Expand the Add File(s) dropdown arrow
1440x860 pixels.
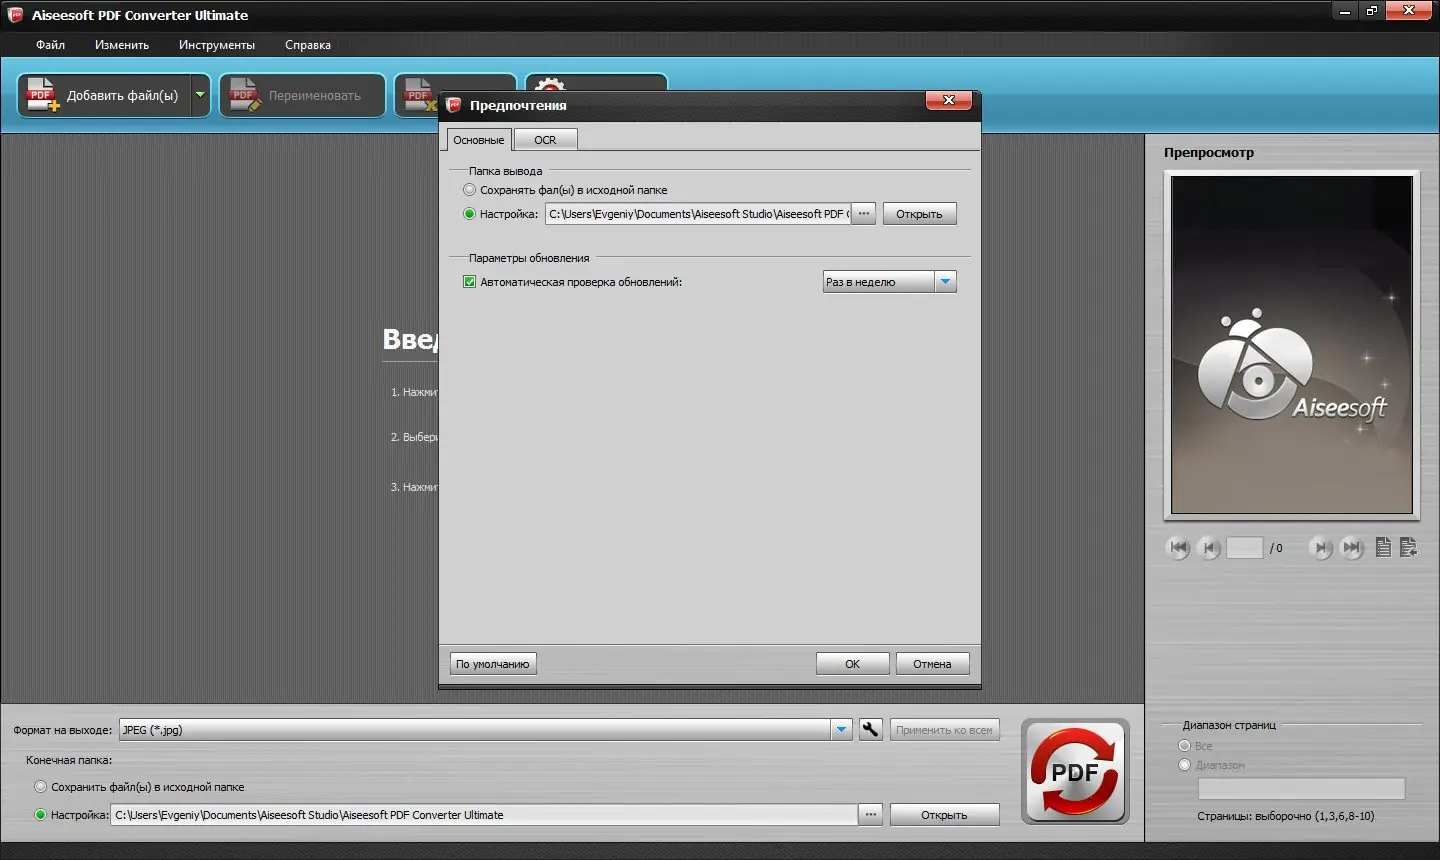coord(200,95)
